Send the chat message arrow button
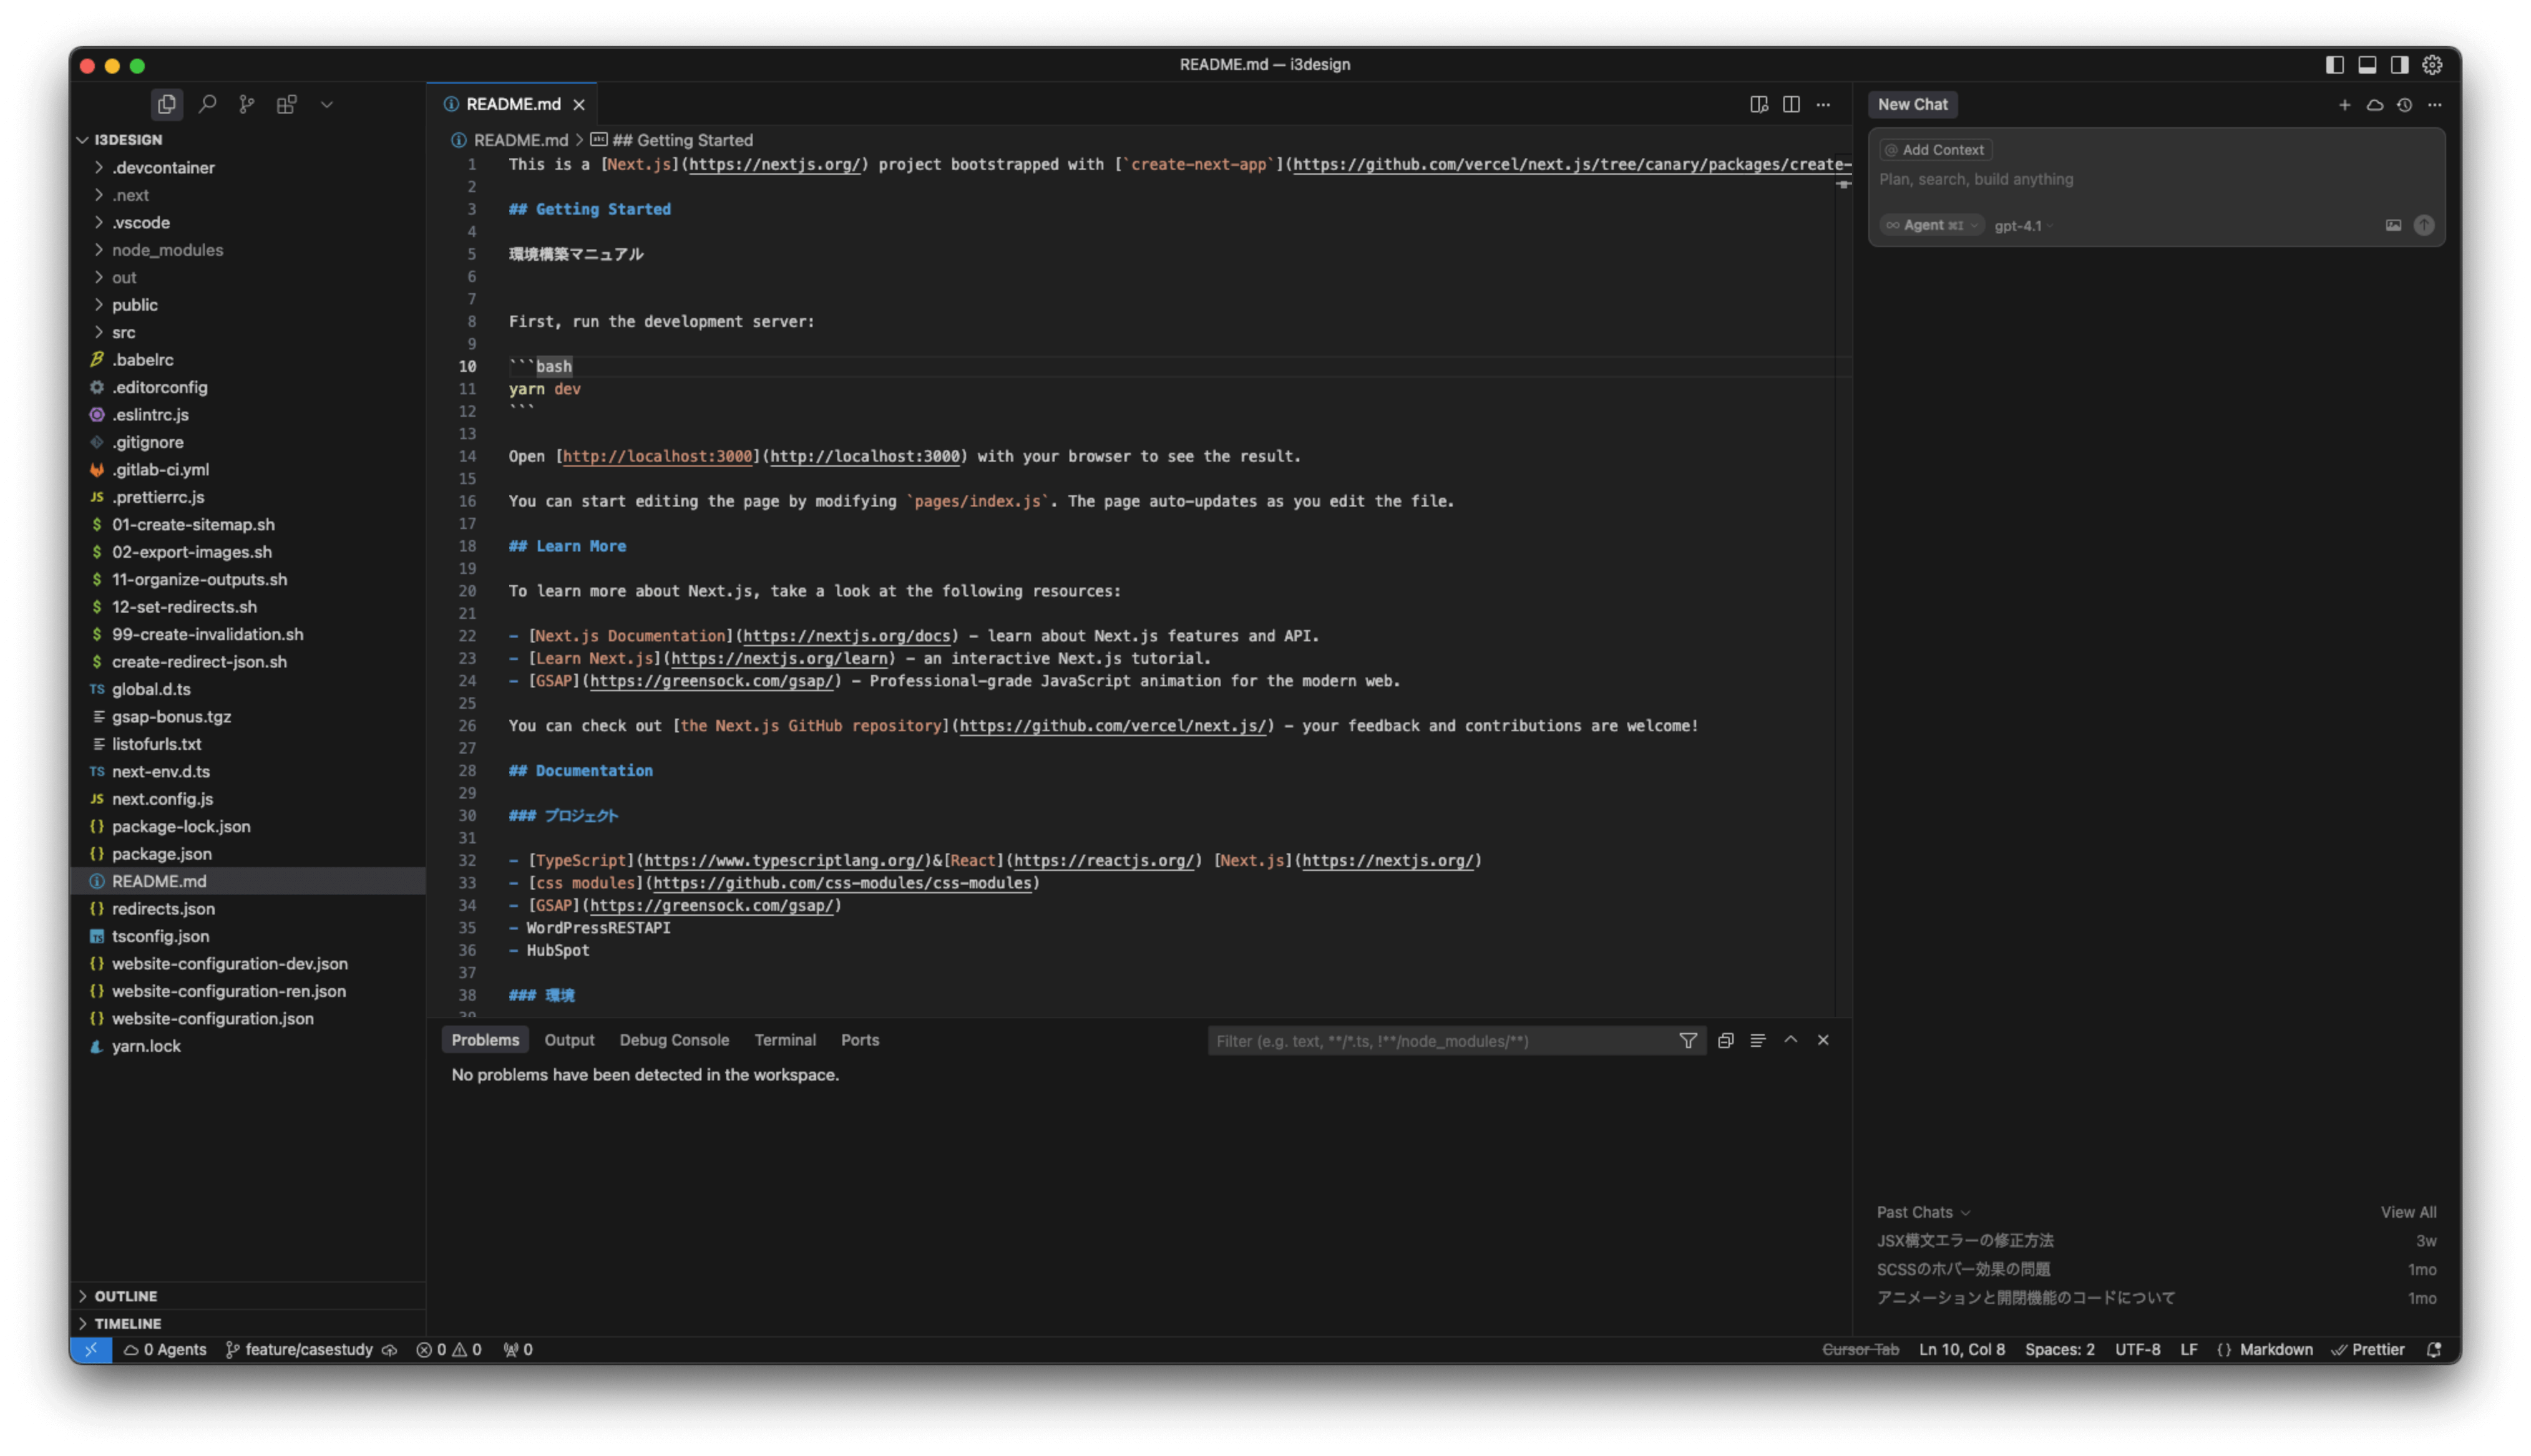Image resolution: width=2531 pixels, height=1456 pixels. click(2423, 226)
